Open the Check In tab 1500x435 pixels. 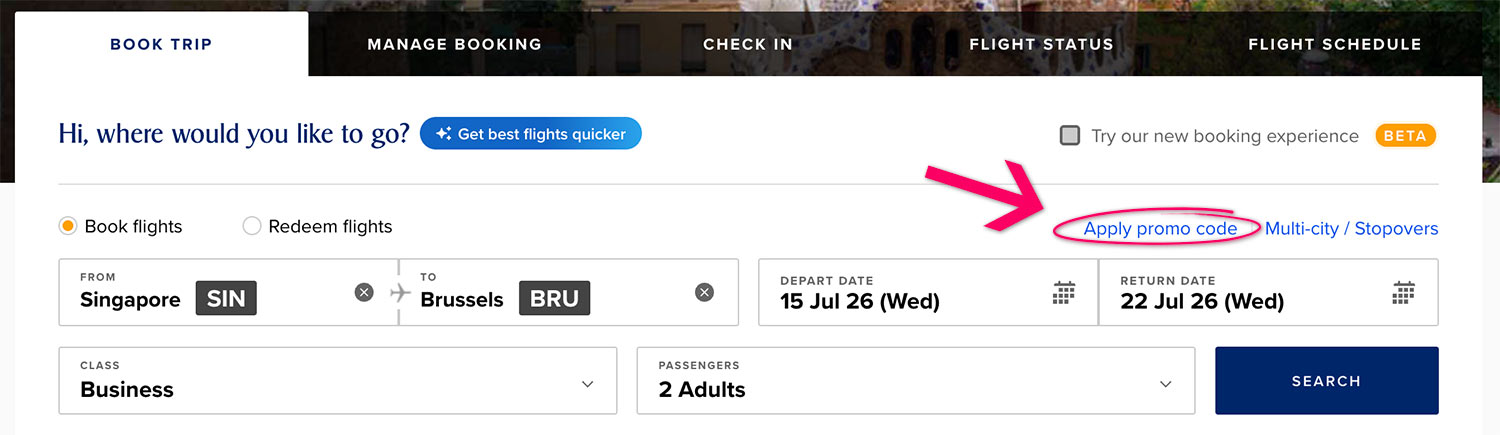click(x=748, y=44)
